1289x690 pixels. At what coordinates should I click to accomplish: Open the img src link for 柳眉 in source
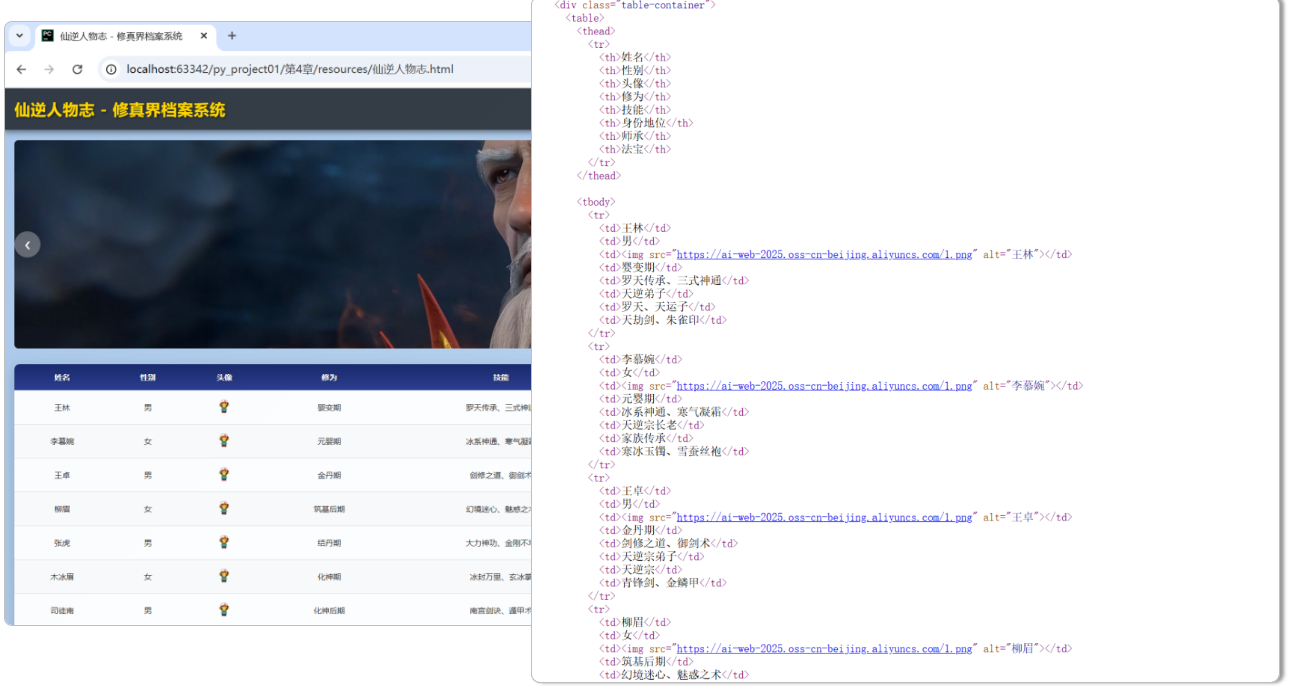(x=824, y=649)
